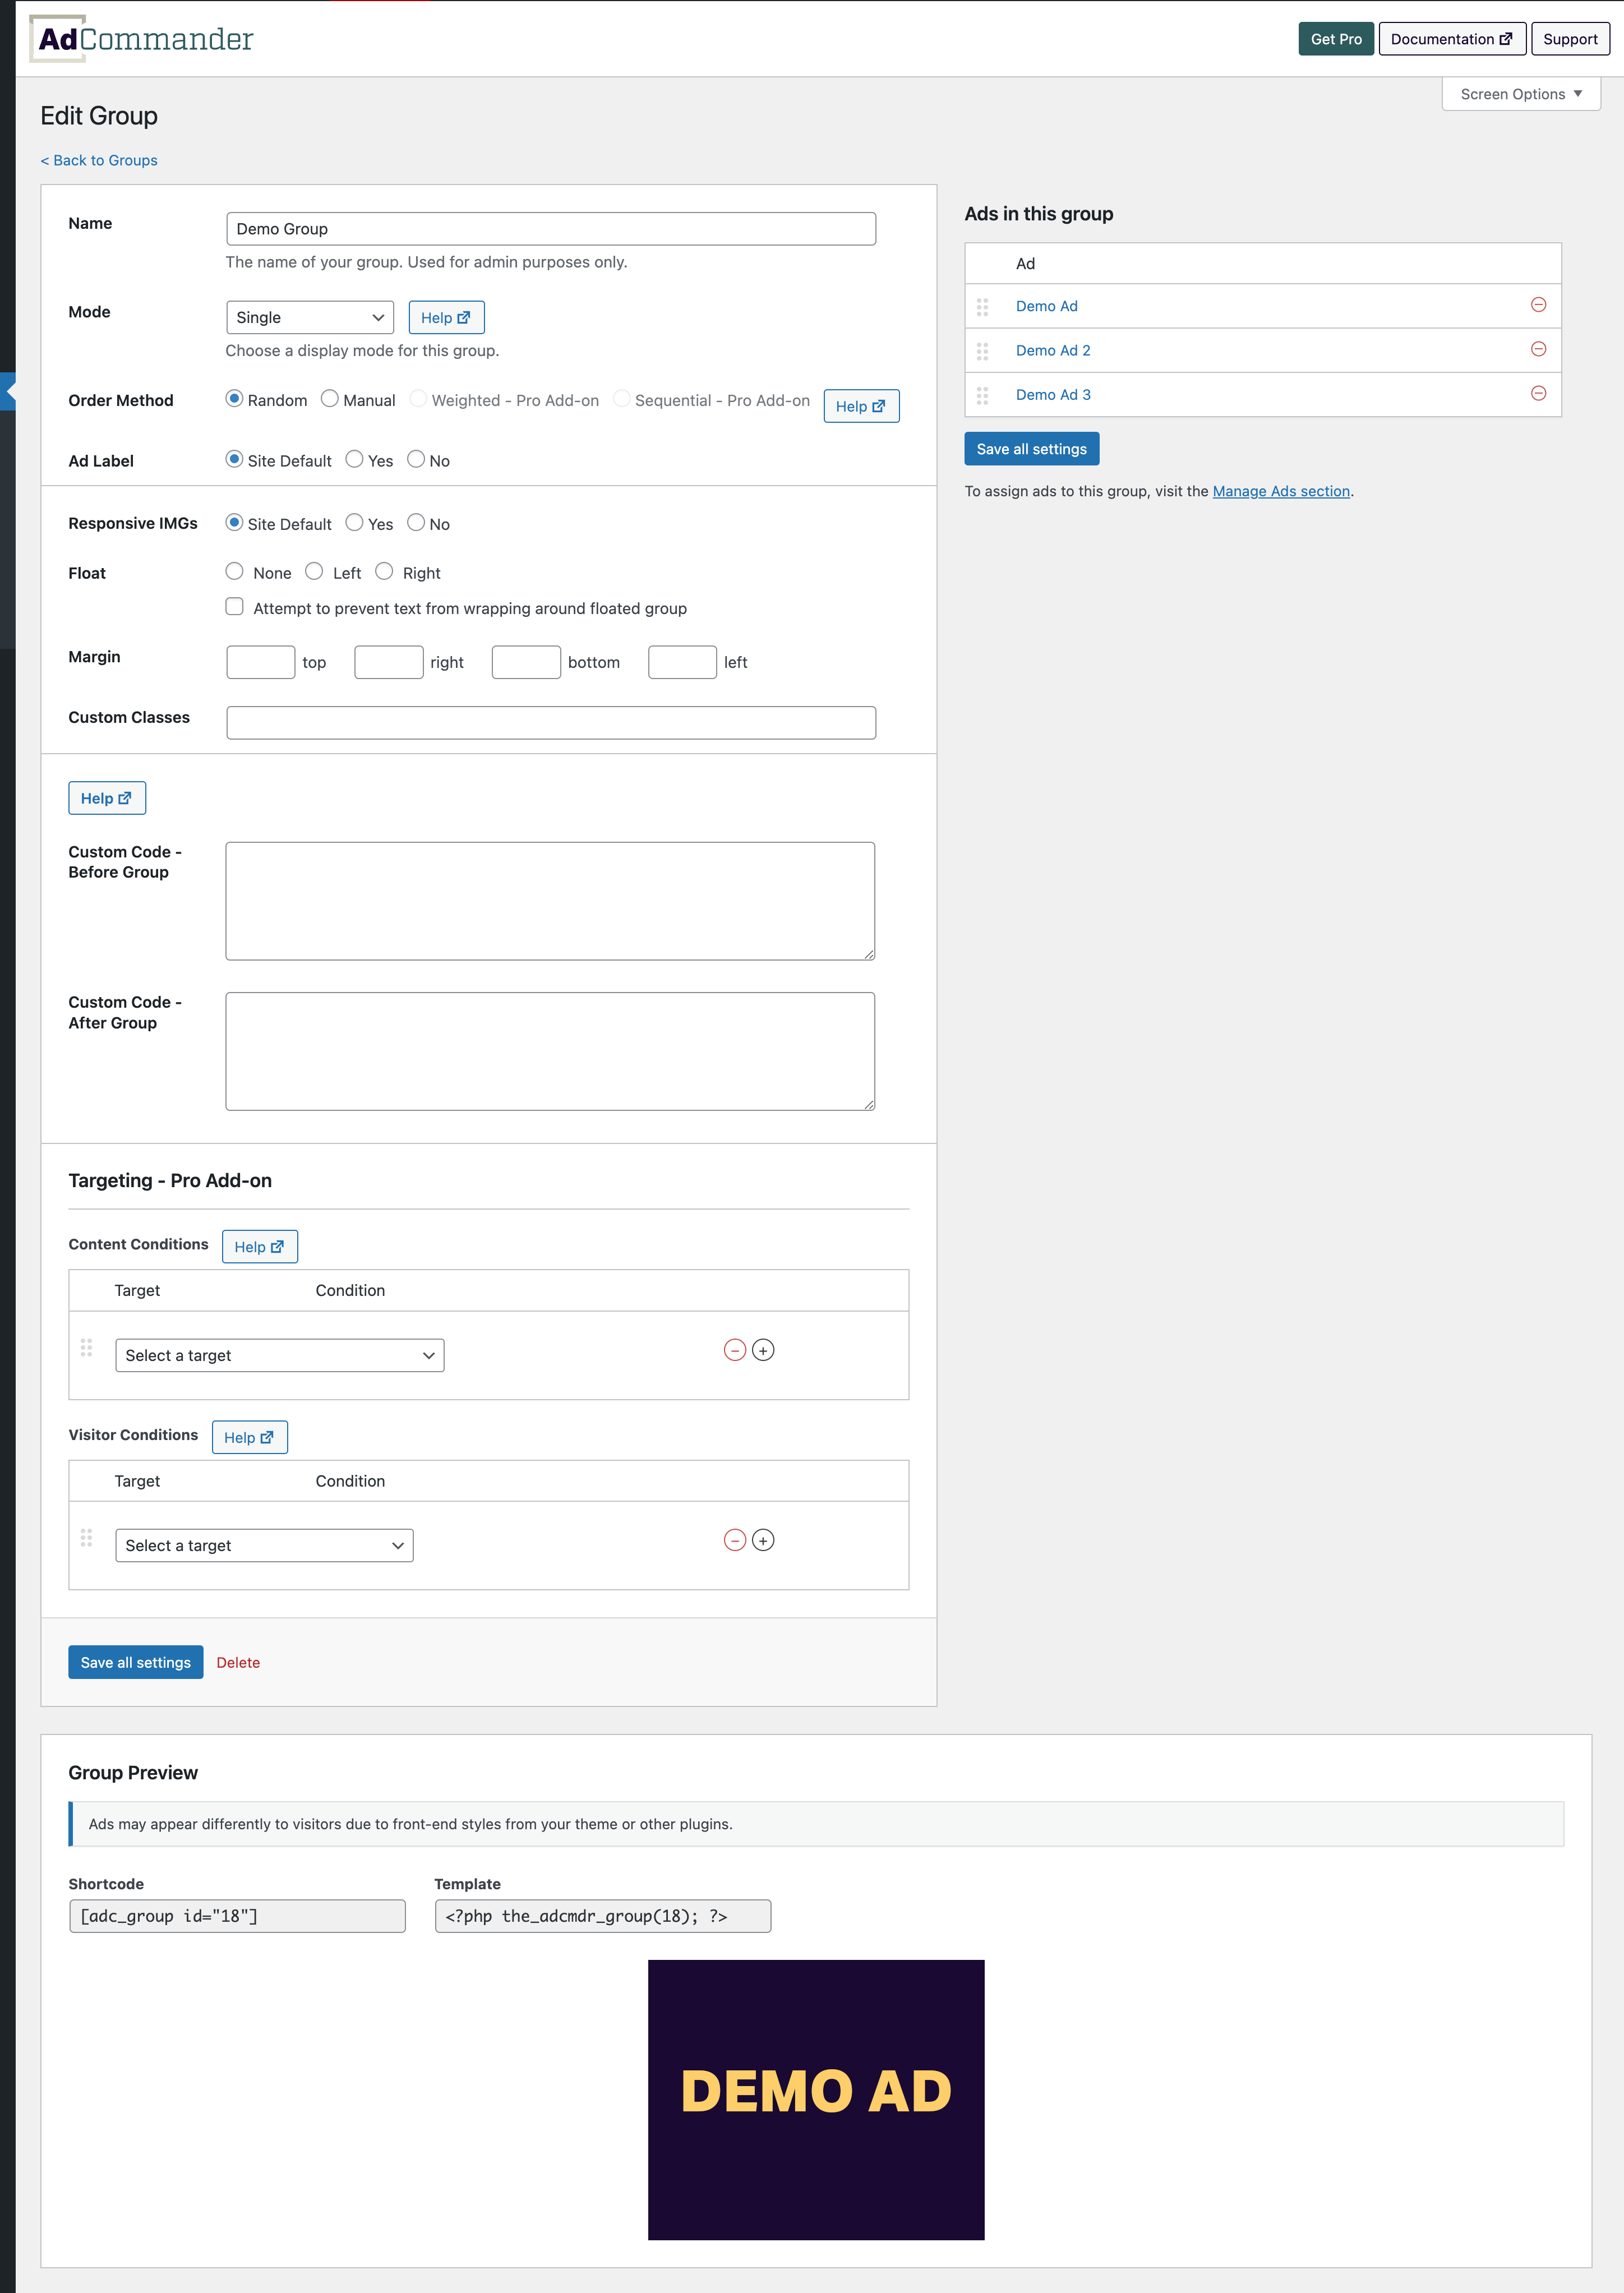1624x2293 pixels.
Task: Add a Content Conditions row with plus icon
Action: click(763, 1350)
